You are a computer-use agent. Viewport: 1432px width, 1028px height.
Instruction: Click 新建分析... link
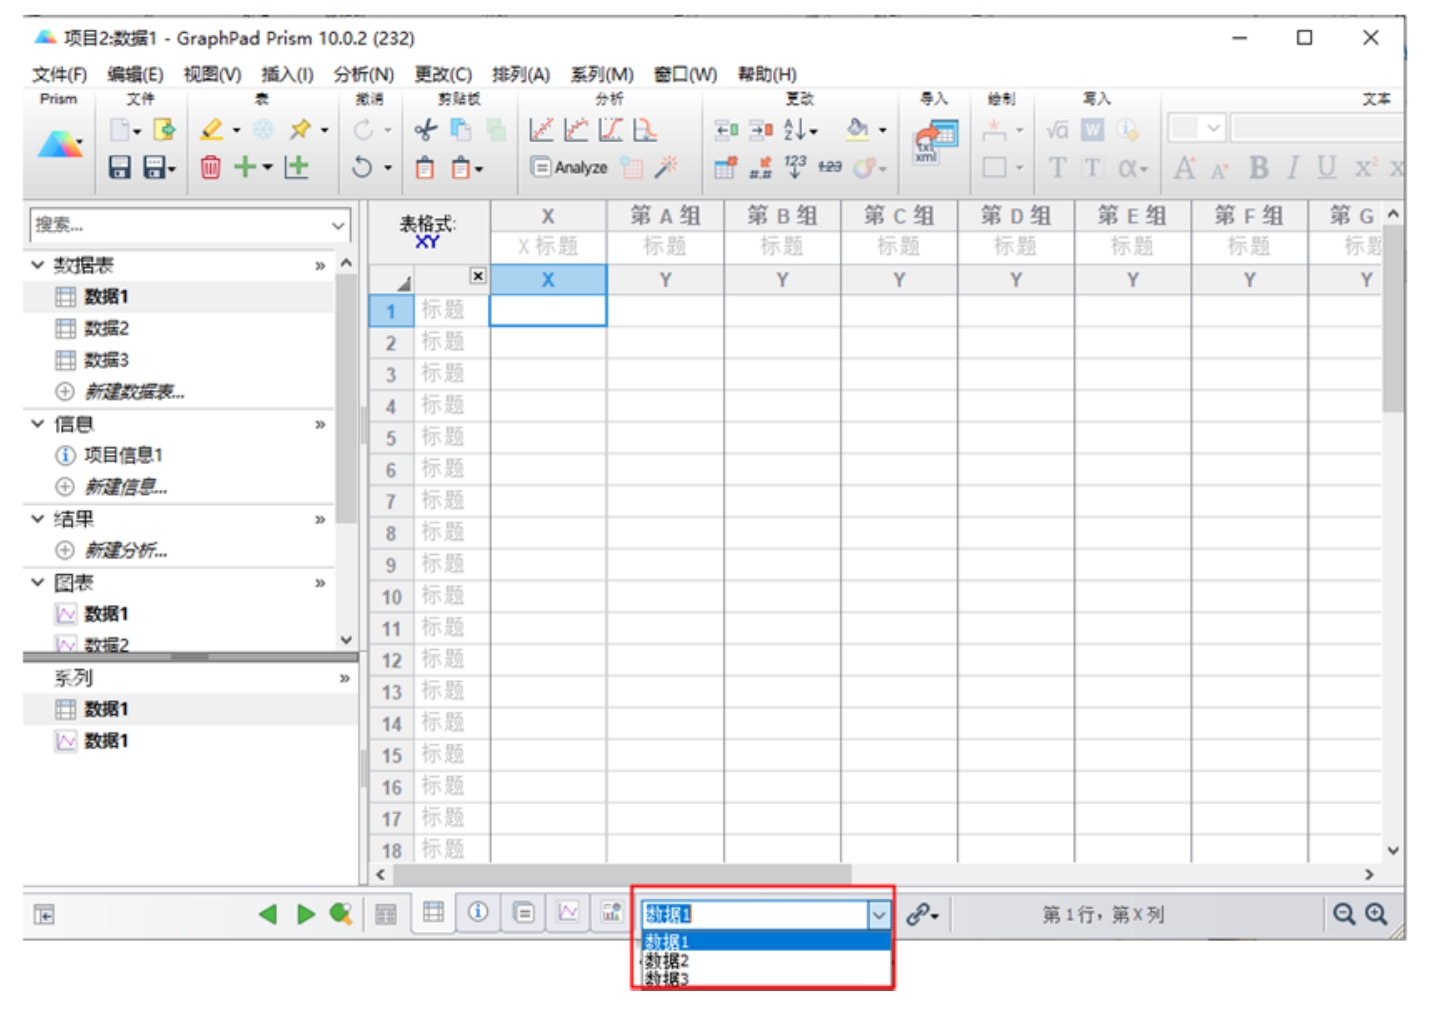[125, 550]
